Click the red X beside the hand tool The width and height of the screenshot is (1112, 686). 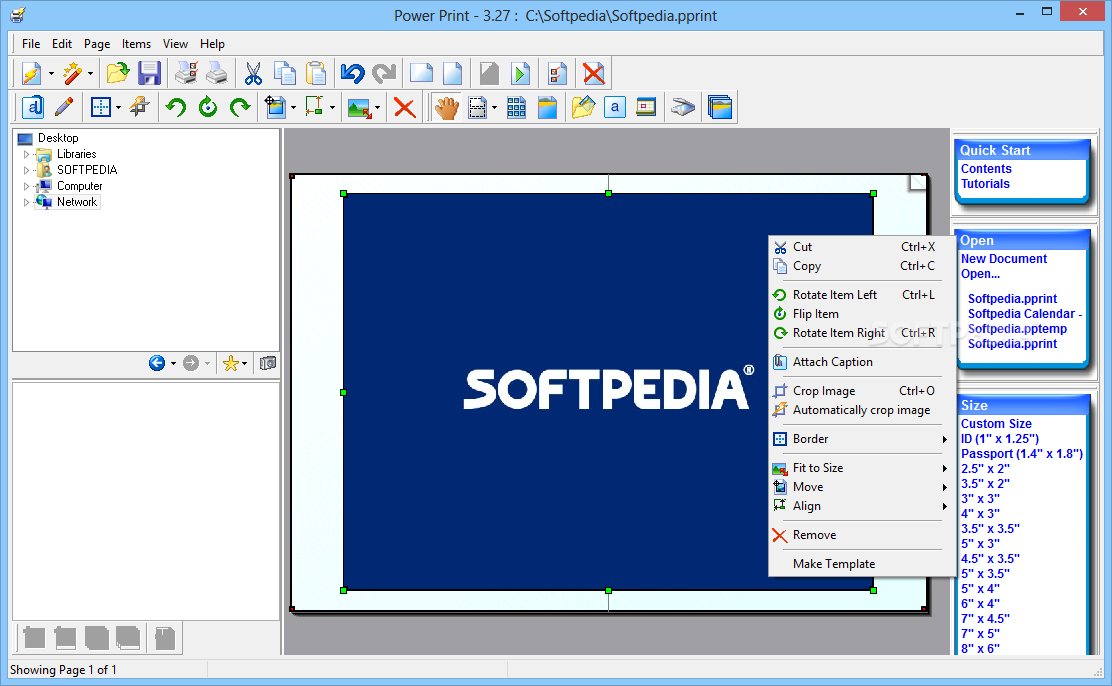click(x=404, y=108)
